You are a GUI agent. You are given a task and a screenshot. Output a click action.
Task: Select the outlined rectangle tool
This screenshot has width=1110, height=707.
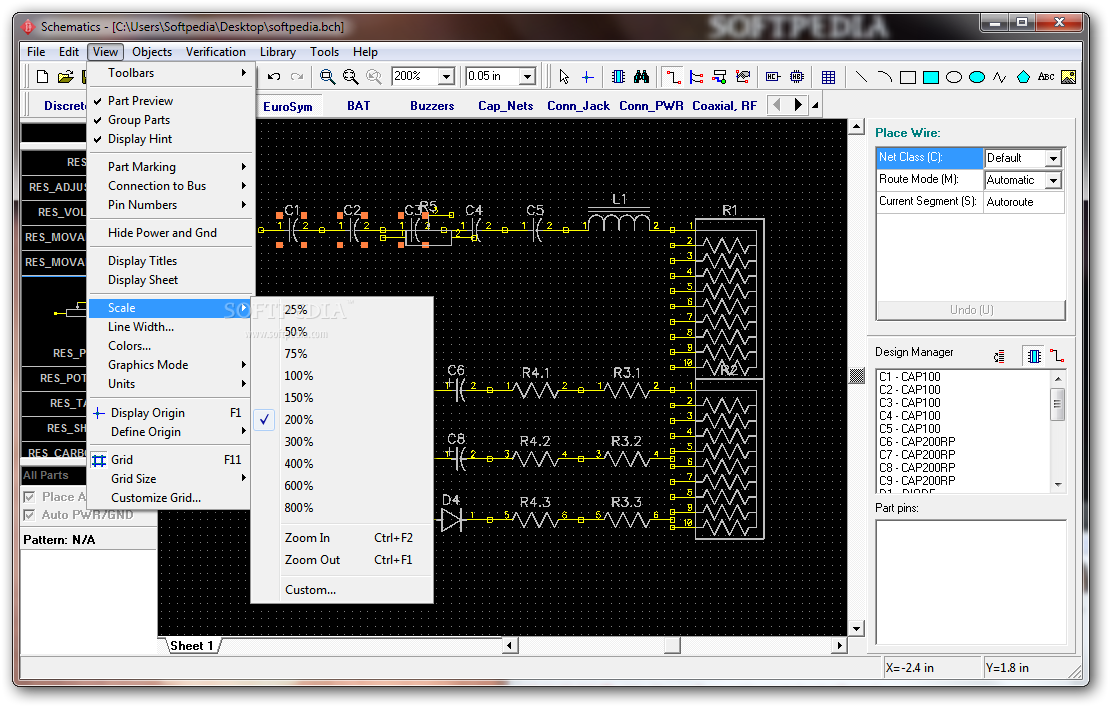click(x=908, y=77)
